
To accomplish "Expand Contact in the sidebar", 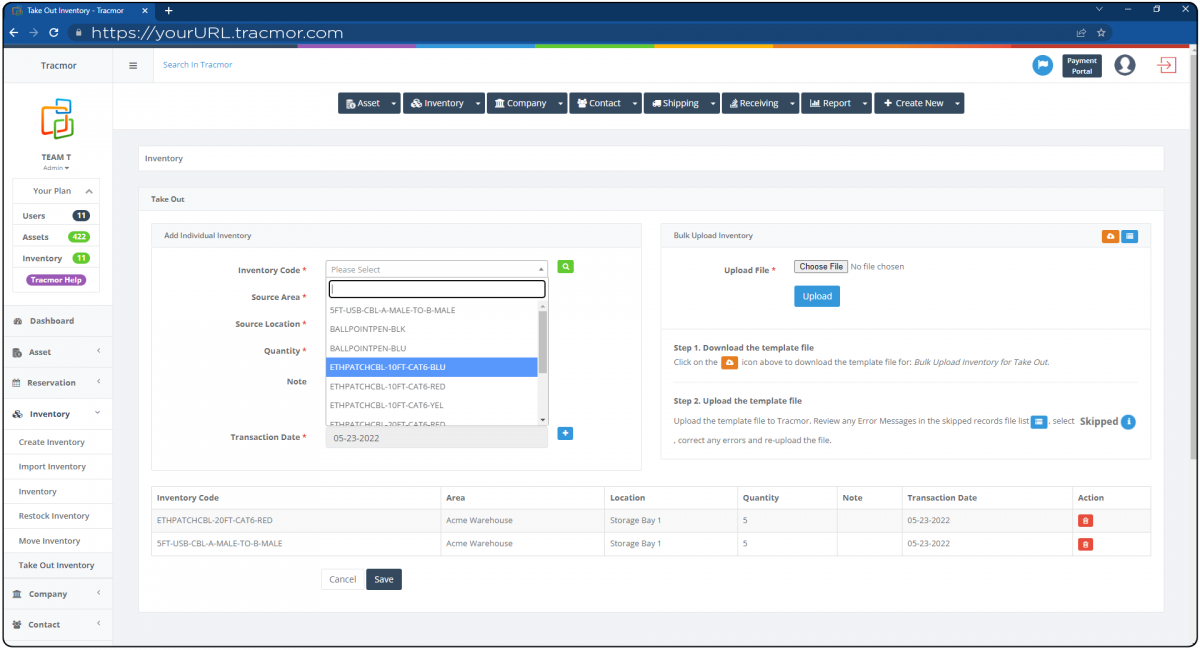I will pos(56,625).
